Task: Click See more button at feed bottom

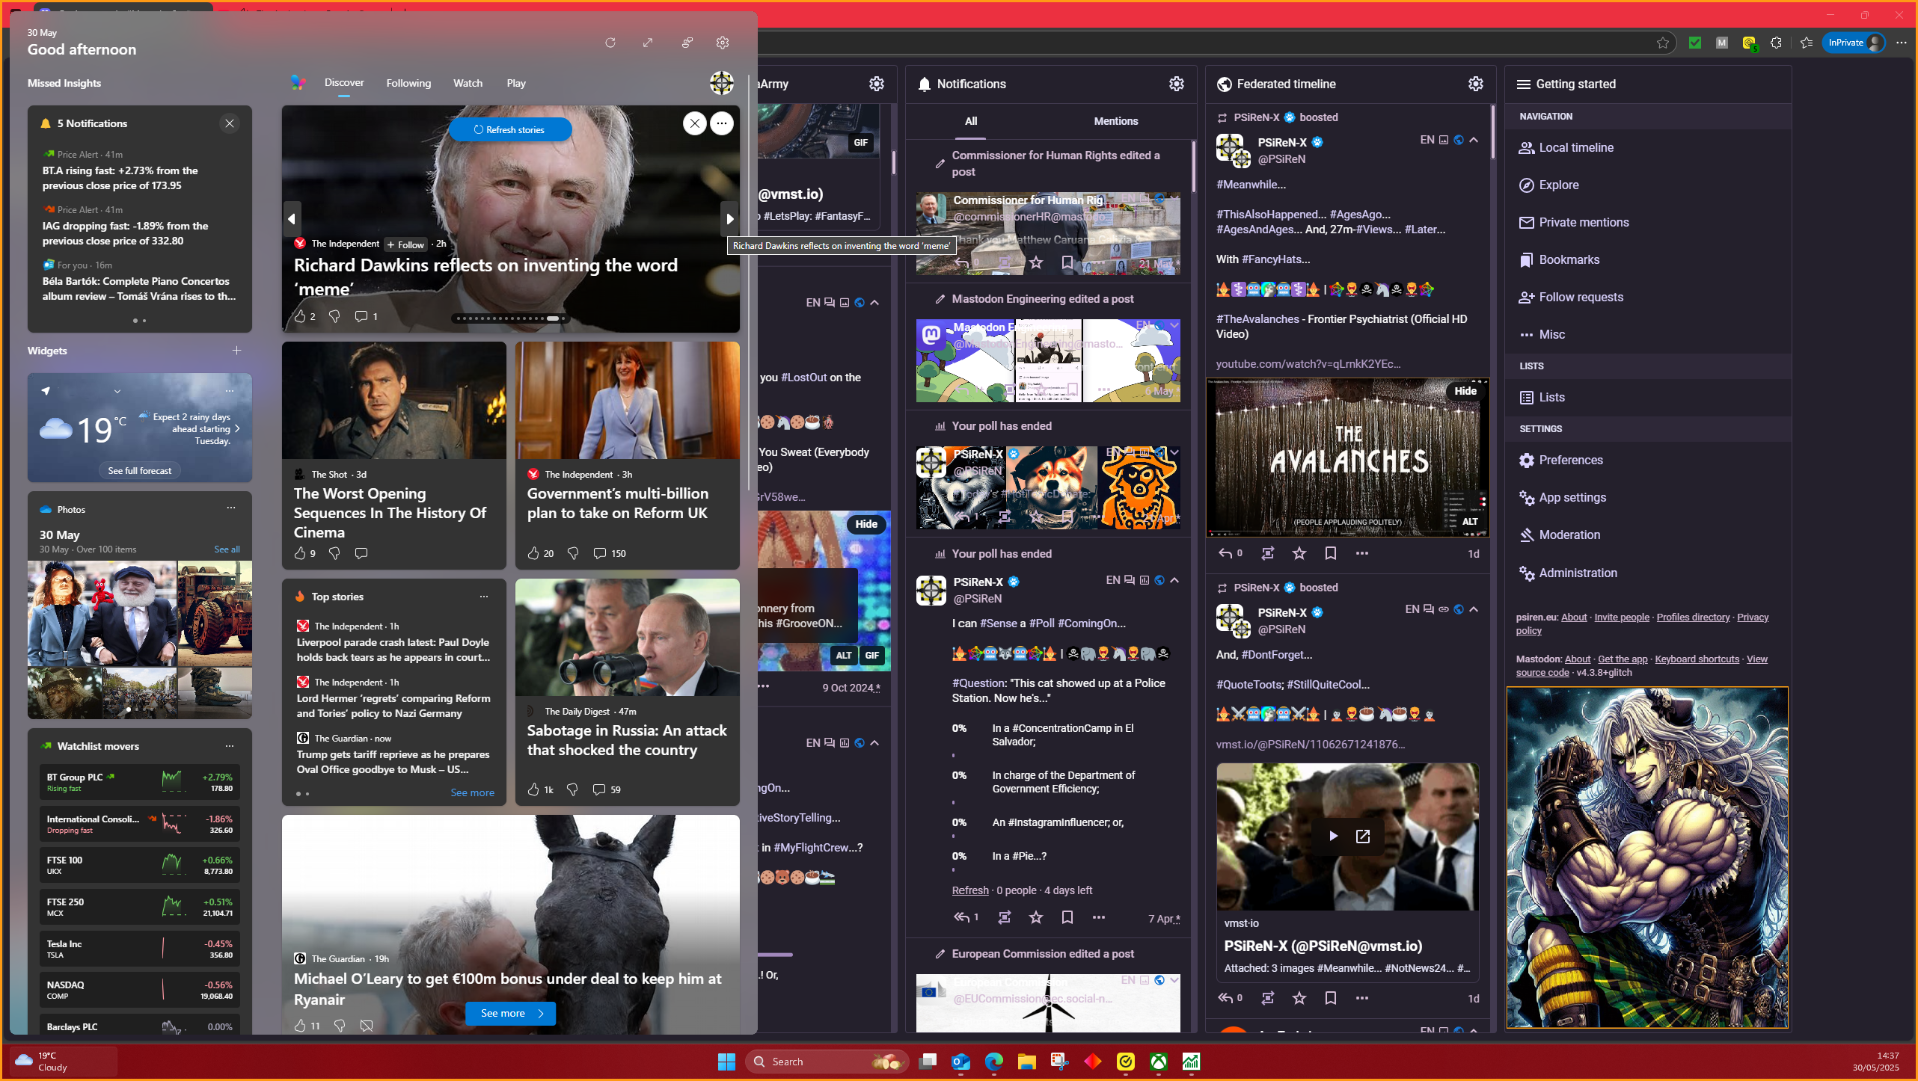Action: 510,1014
